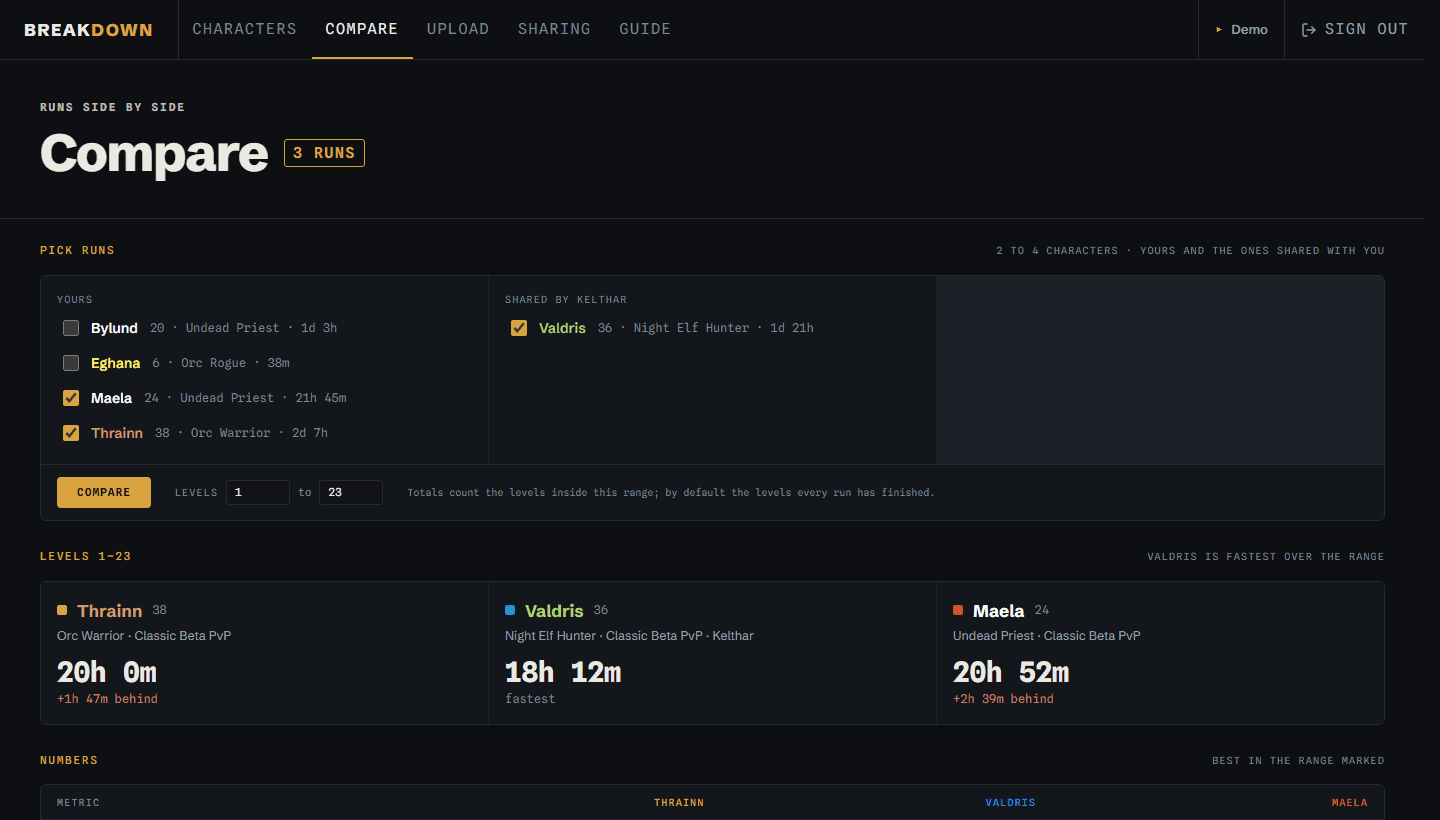The height and width of the screenshot is (820, 1440).
Task: Click the METRIC column header
Action: 78,803
